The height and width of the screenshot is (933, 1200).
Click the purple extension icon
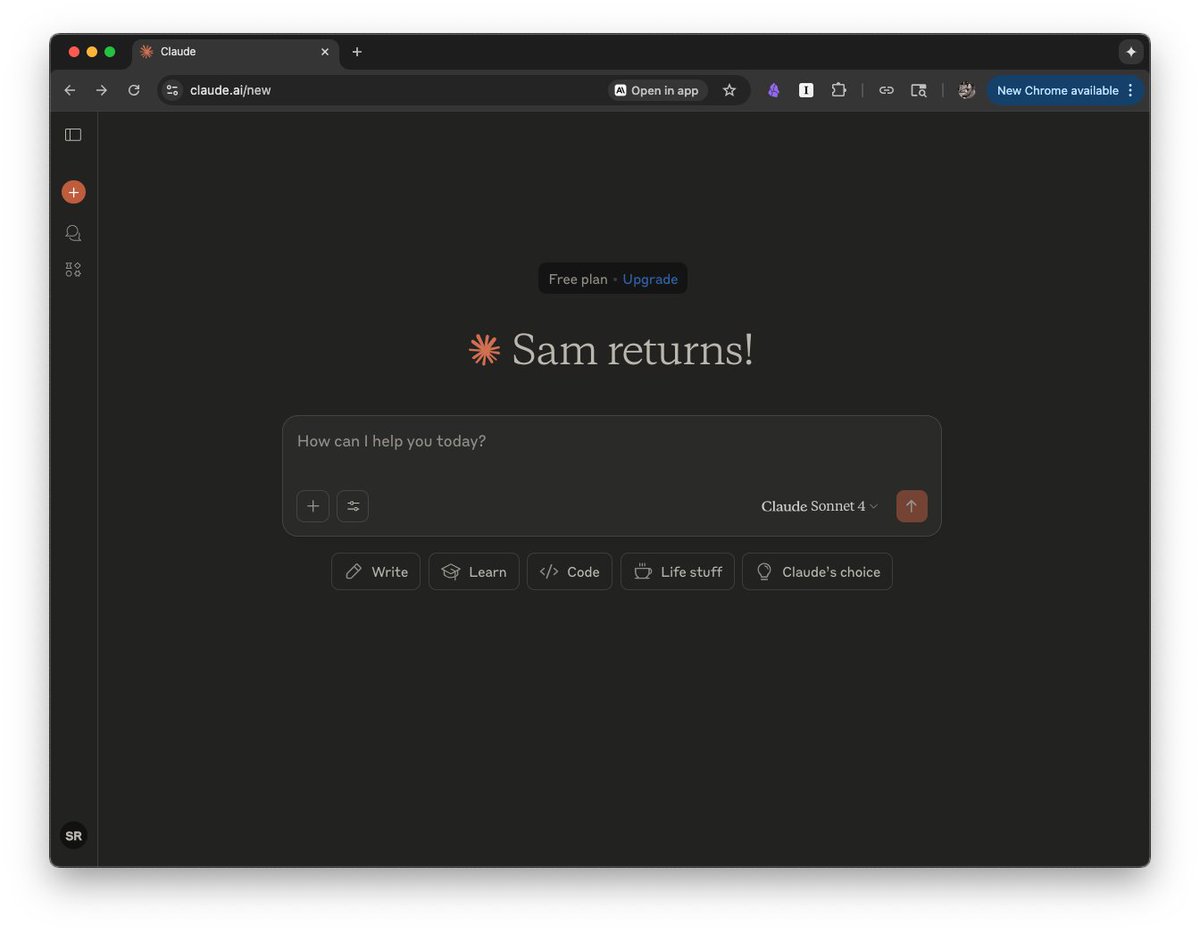tap(774, 90)
